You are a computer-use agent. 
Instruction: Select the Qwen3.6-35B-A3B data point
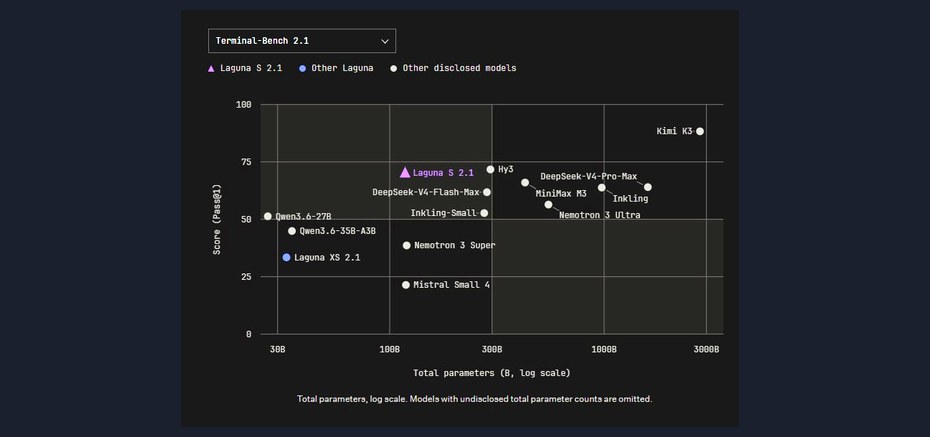click(x=292, y=231)
